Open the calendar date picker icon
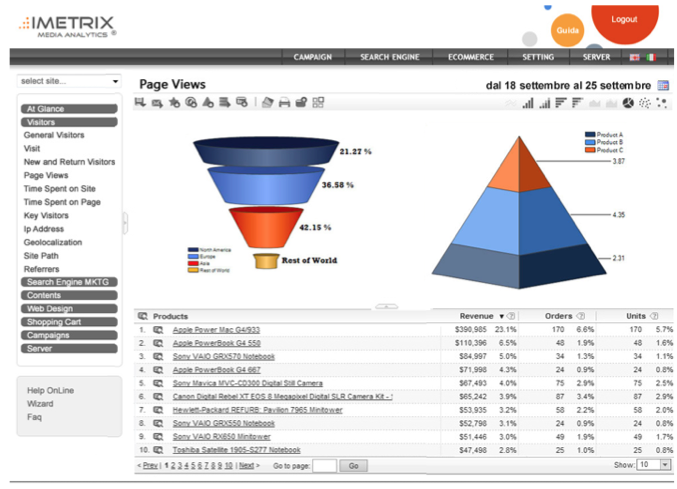This screenshot has width=677, height=489. [x=663, y=85]
